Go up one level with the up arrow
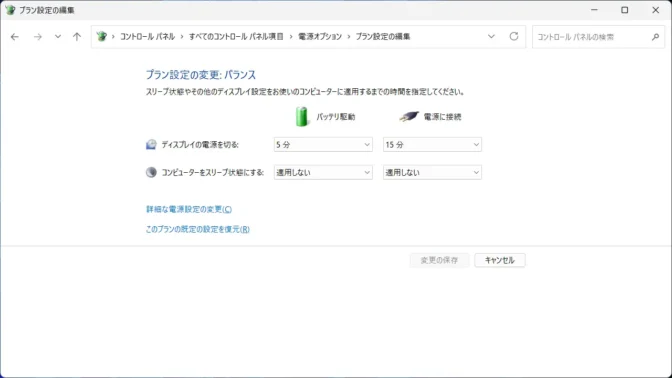 [77, 37]
